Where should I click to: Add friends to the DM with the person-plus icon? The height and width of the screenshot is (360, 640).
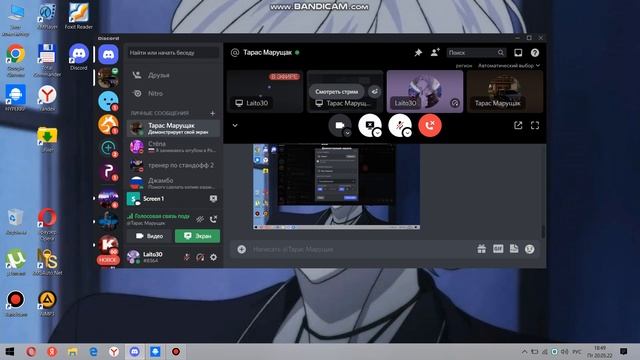pos(435,52)
